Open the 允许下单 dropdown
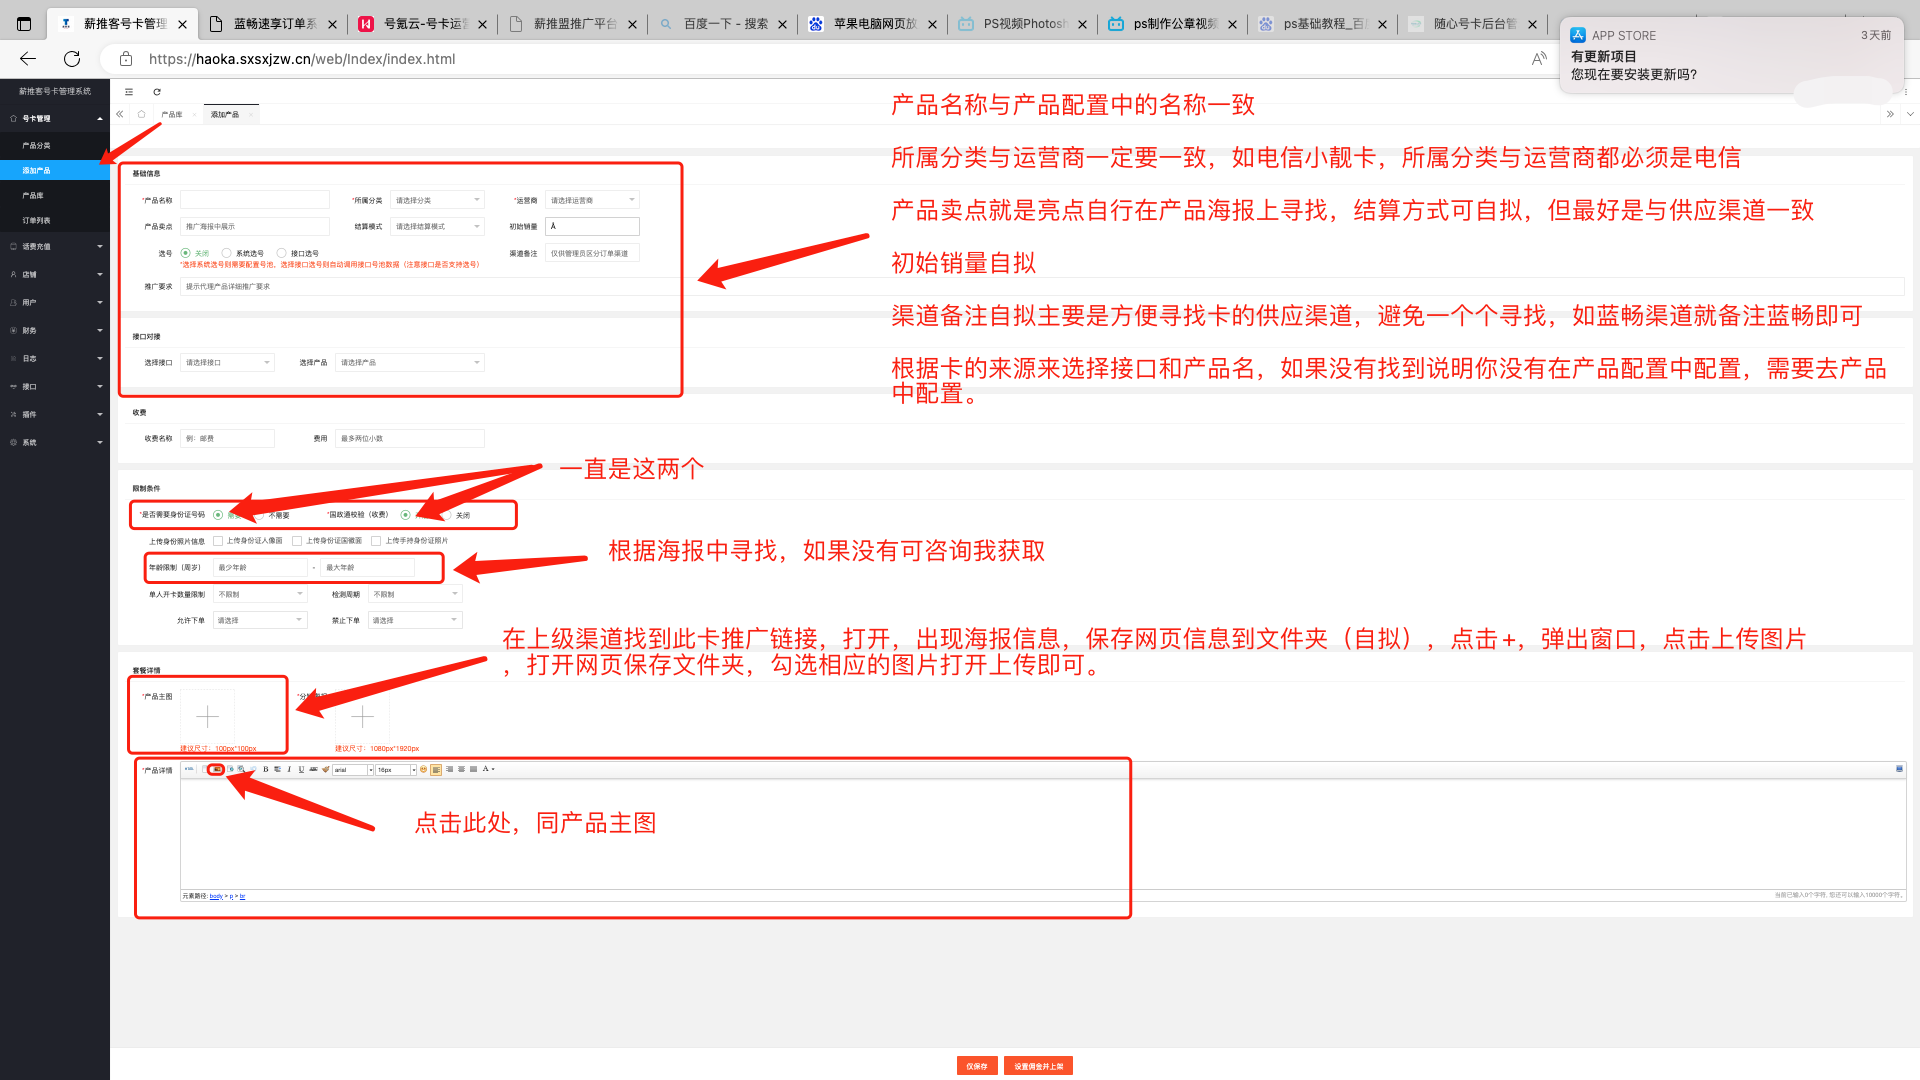This screenshot has width=1920, height=1080. (x=260, y=620)
